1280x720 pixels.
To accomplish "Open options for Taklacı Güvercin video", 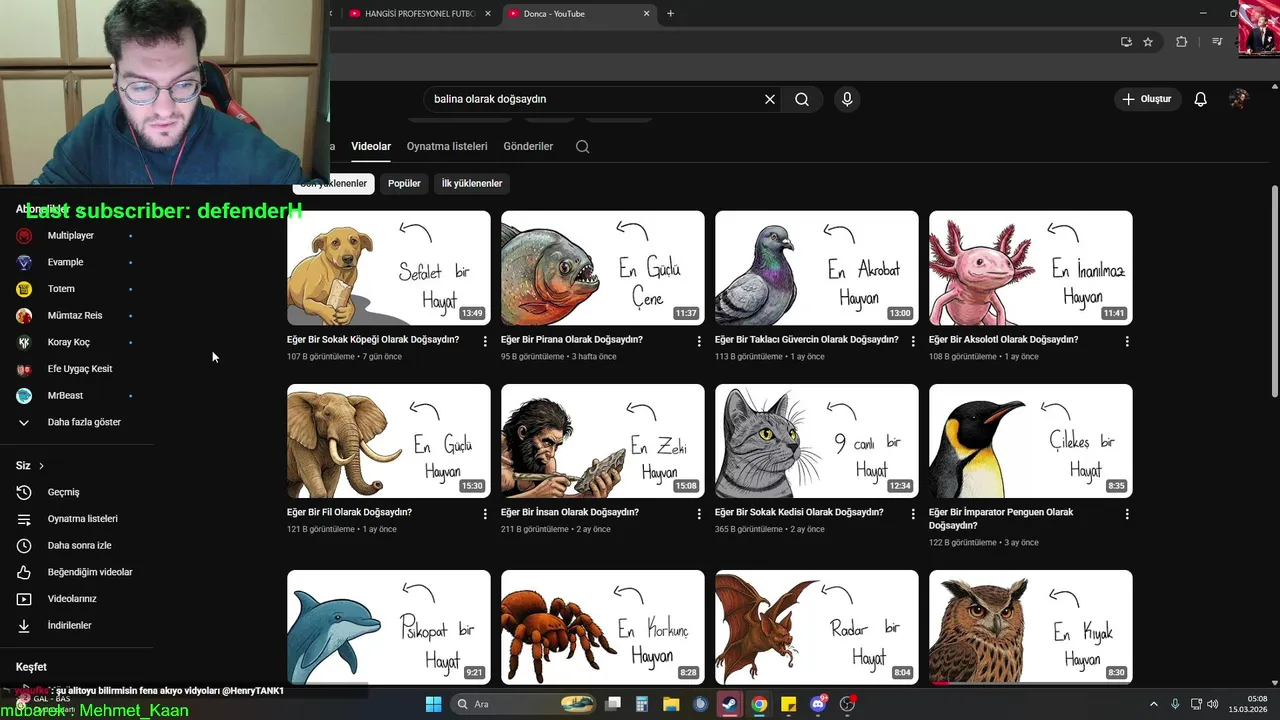I will click(x=913, y=341).
